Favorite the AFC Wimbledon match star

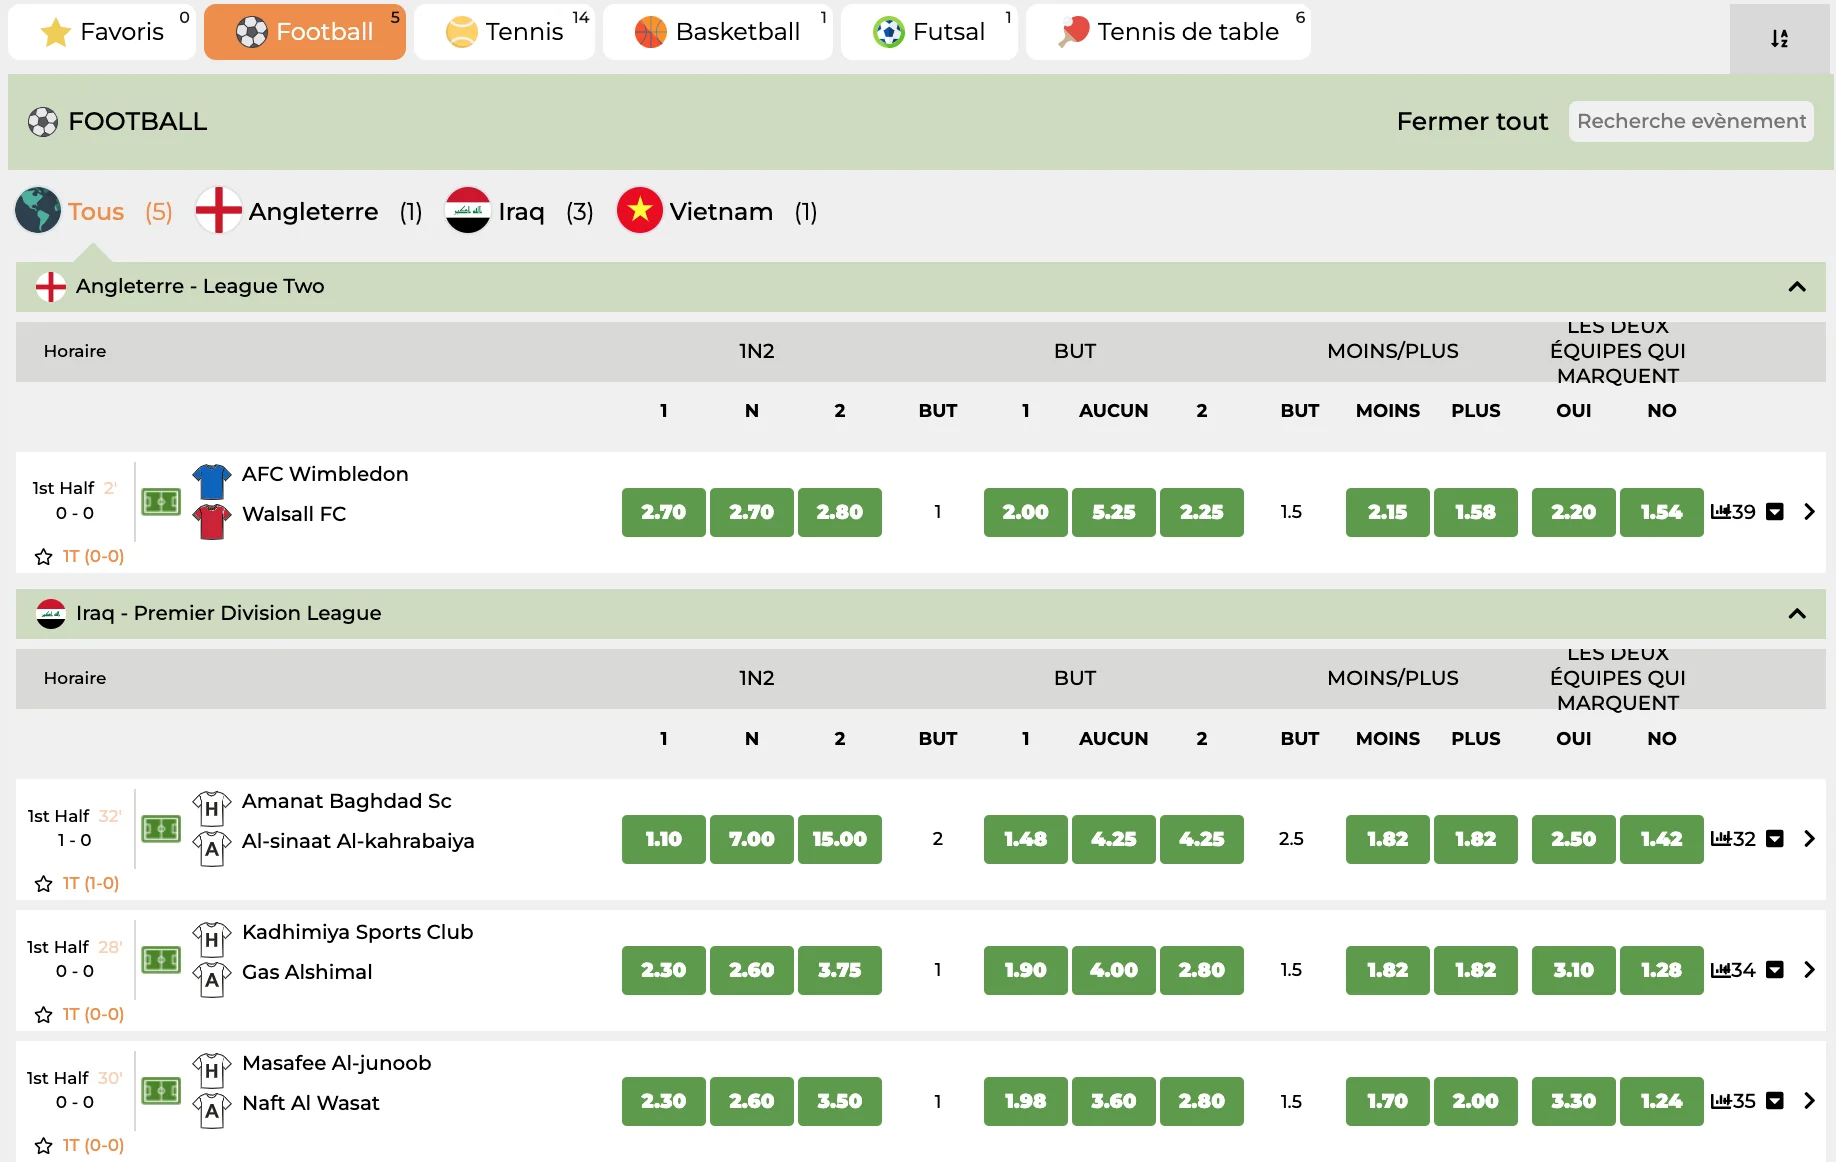pyautogui.click(x=43, y=557)
